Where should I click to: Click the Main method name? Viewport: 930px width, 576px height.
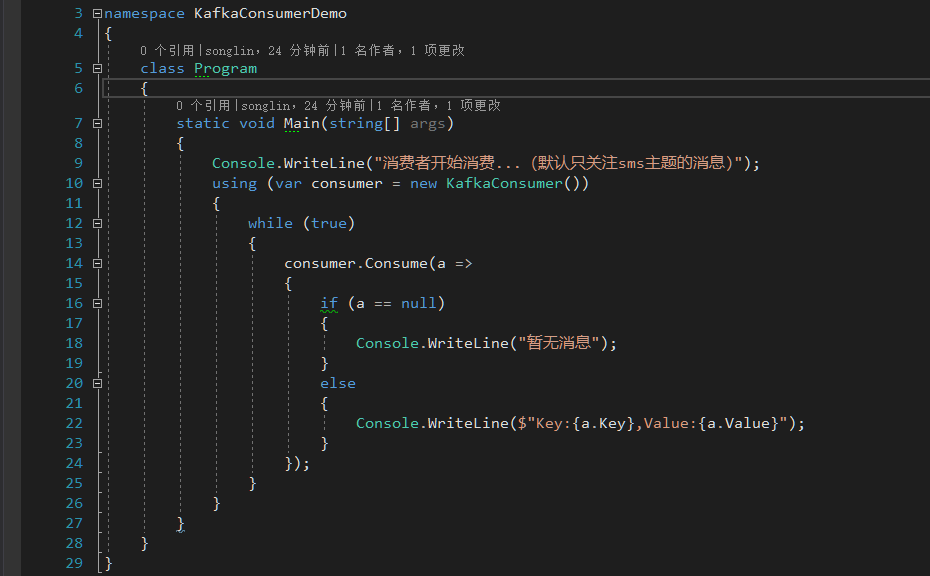pyautogui.click(x=301, y=123)
